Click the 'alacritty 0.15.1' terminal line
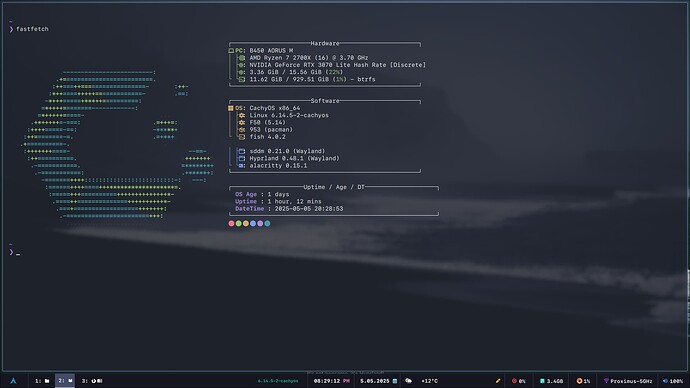 273,166
